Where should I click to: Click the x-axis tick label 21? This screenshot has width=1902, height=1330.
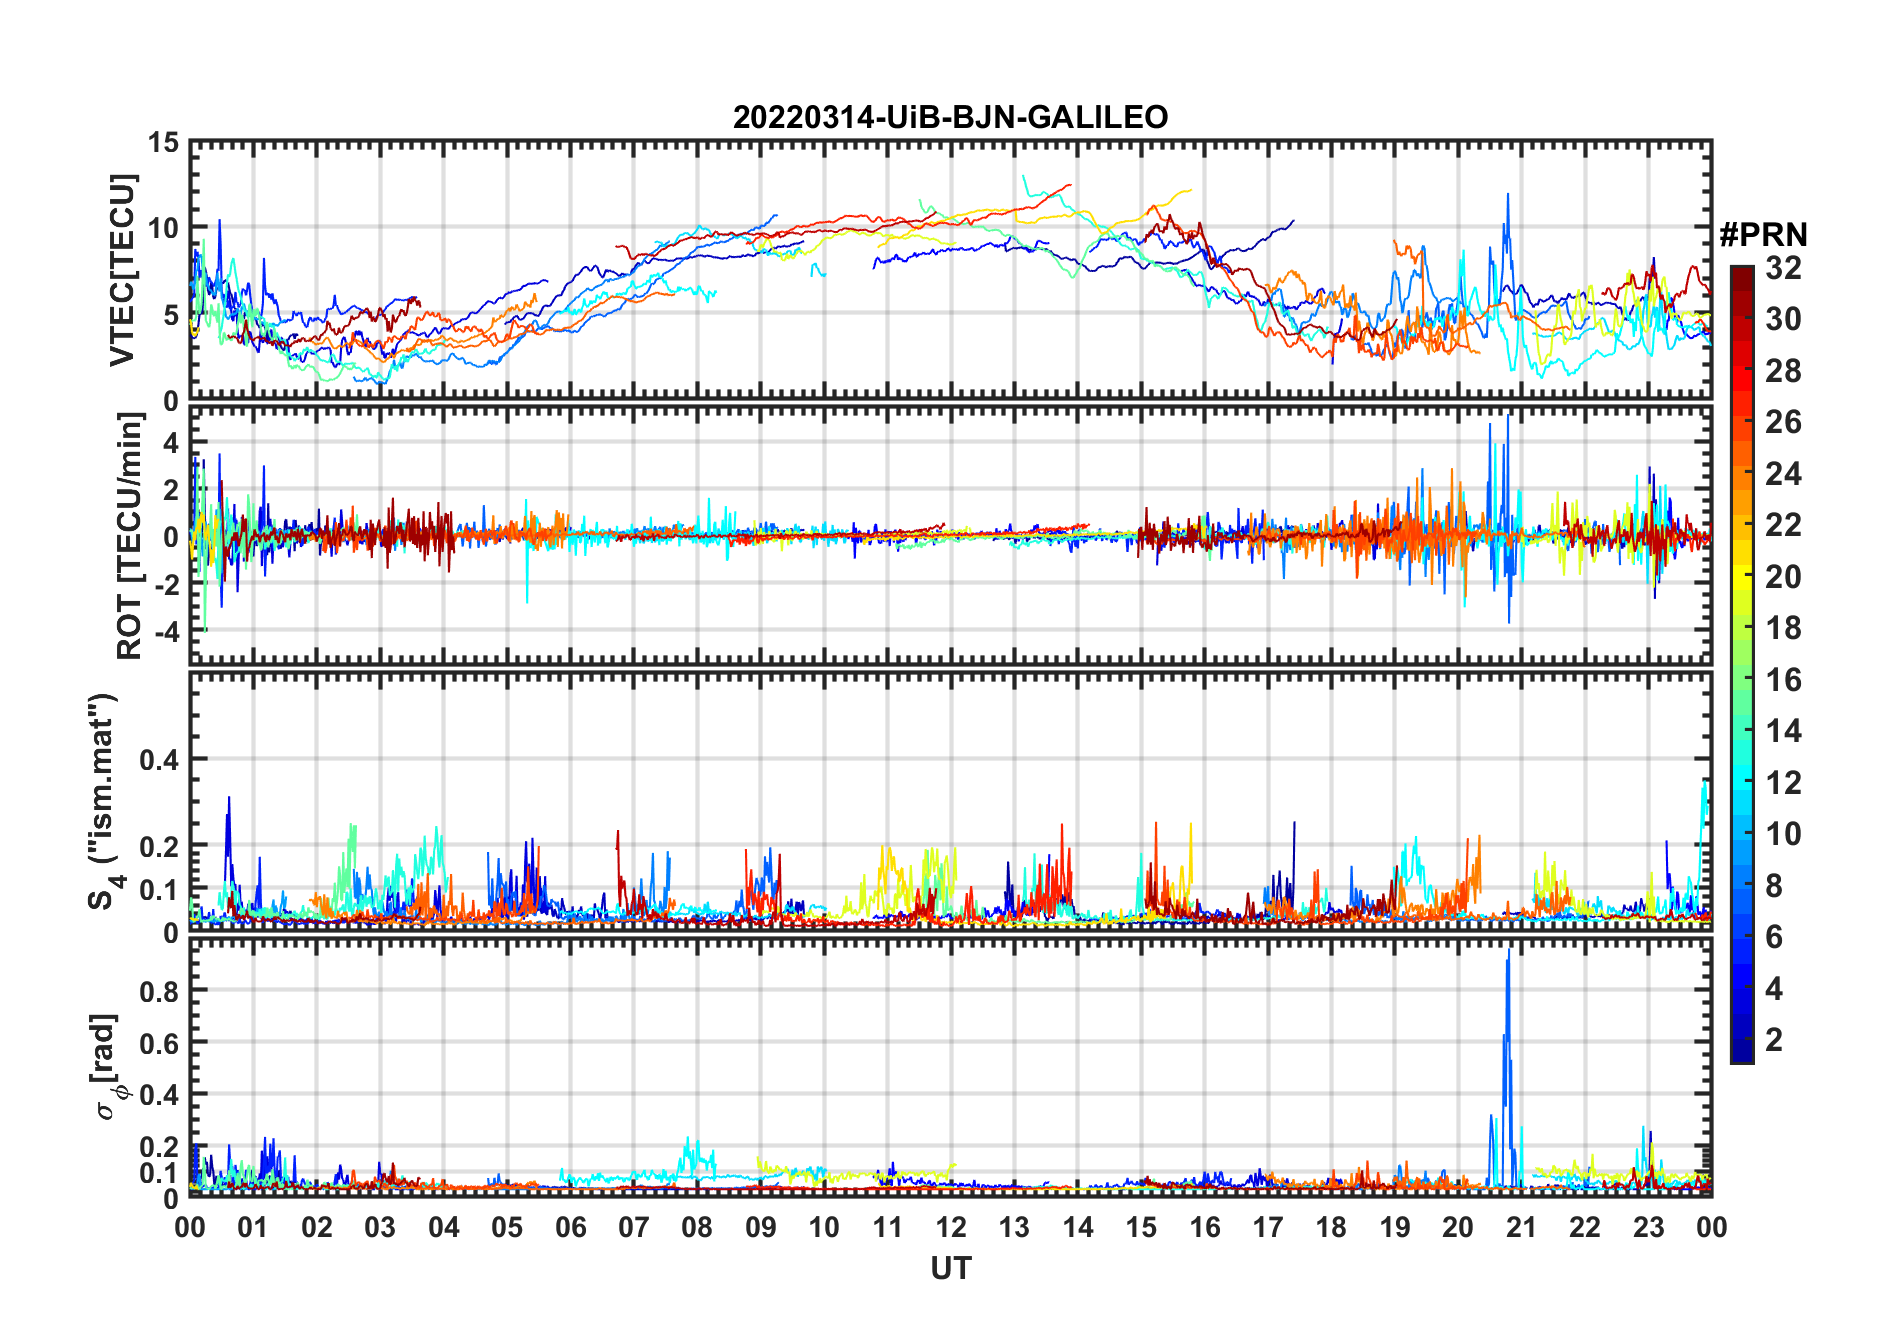pos(1521,1227)
